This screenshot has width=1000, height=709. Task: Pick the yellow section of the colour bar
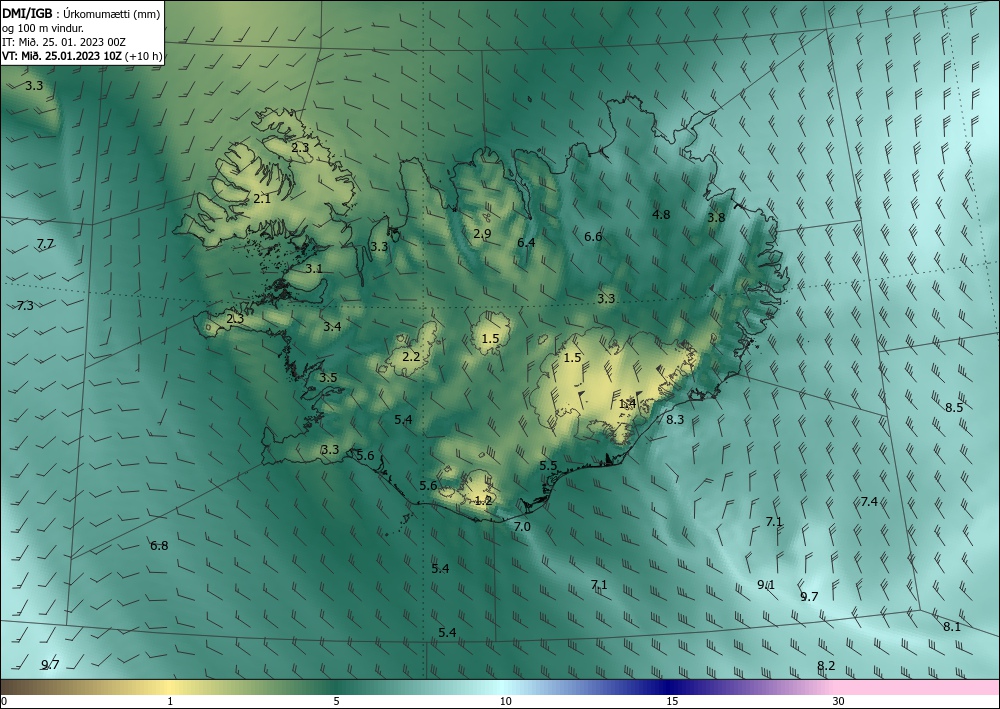tap(167, 687)
